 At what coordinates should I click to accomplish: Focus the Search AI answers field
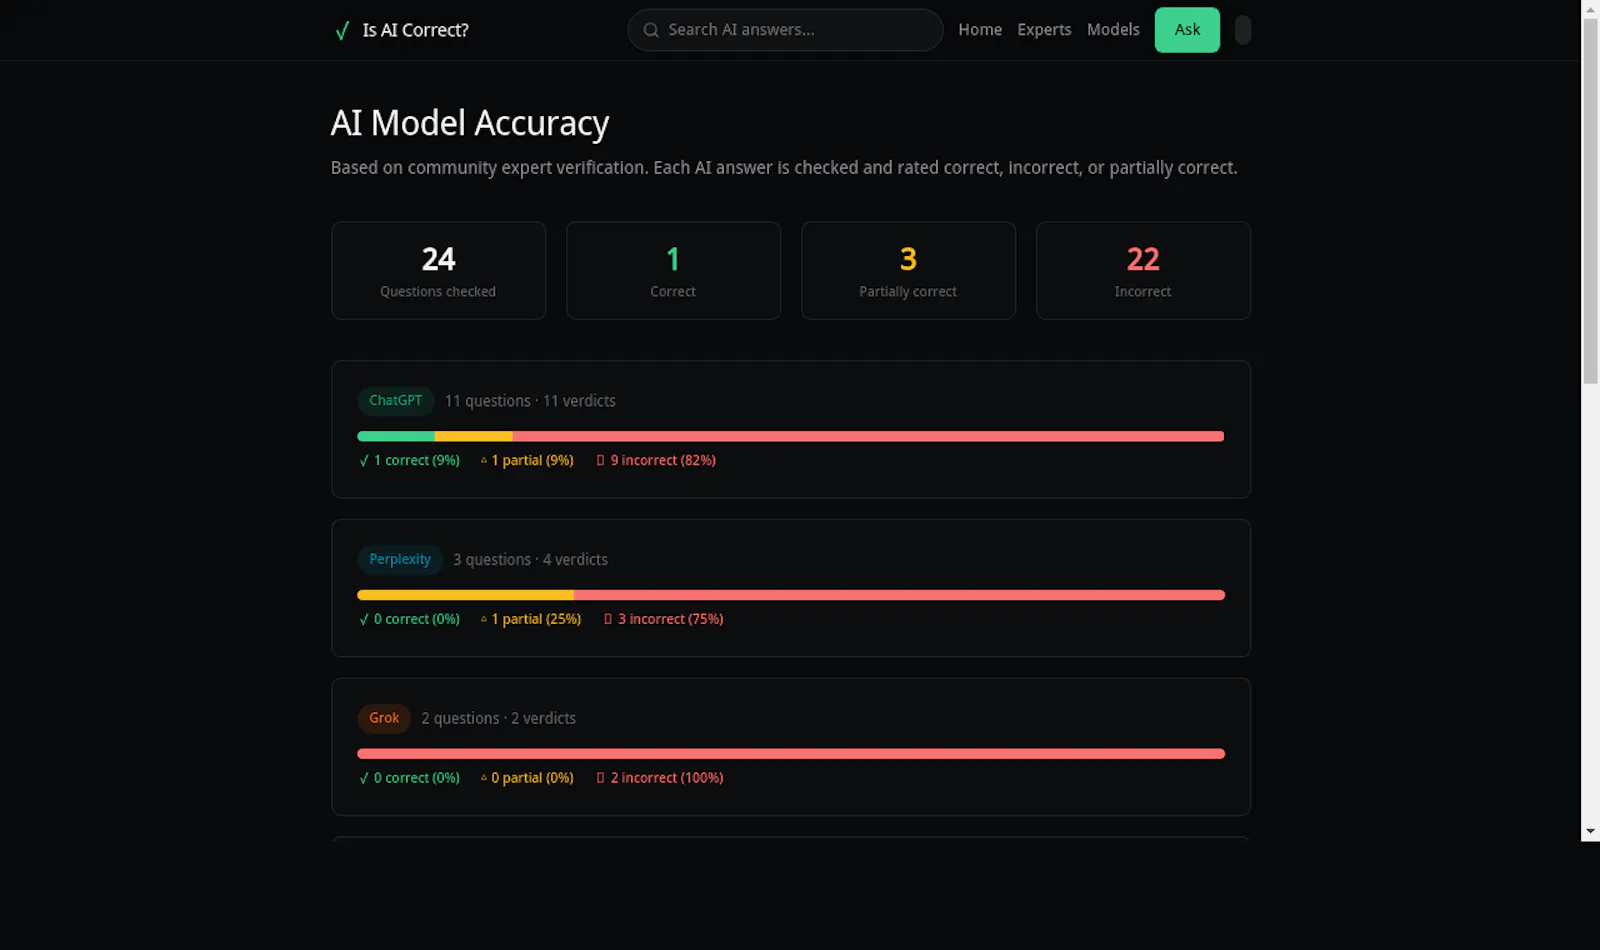click(785, 30)
